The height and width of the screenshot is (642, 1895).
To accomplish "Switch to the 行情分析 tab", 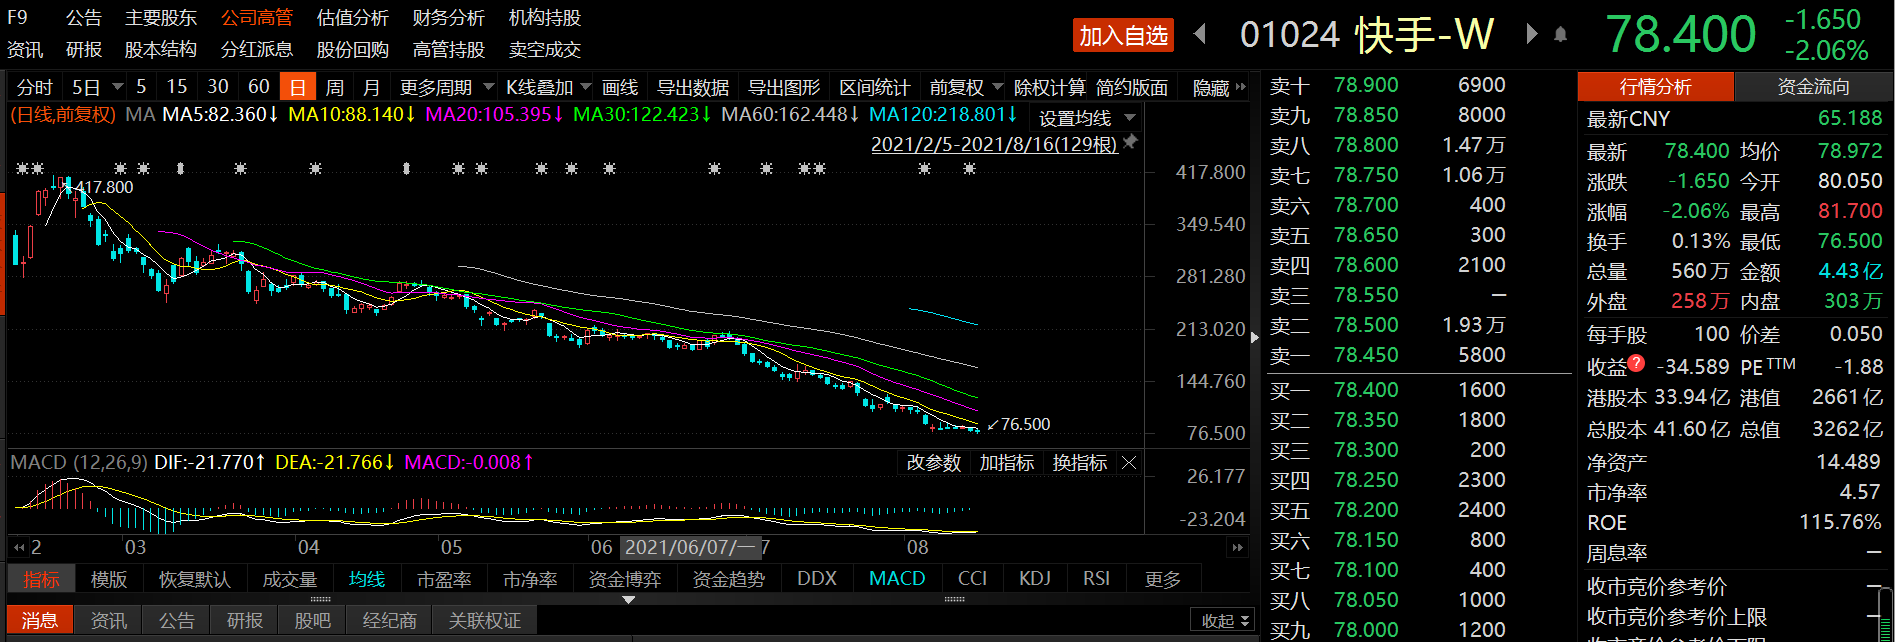I will tap(1656, 87).
